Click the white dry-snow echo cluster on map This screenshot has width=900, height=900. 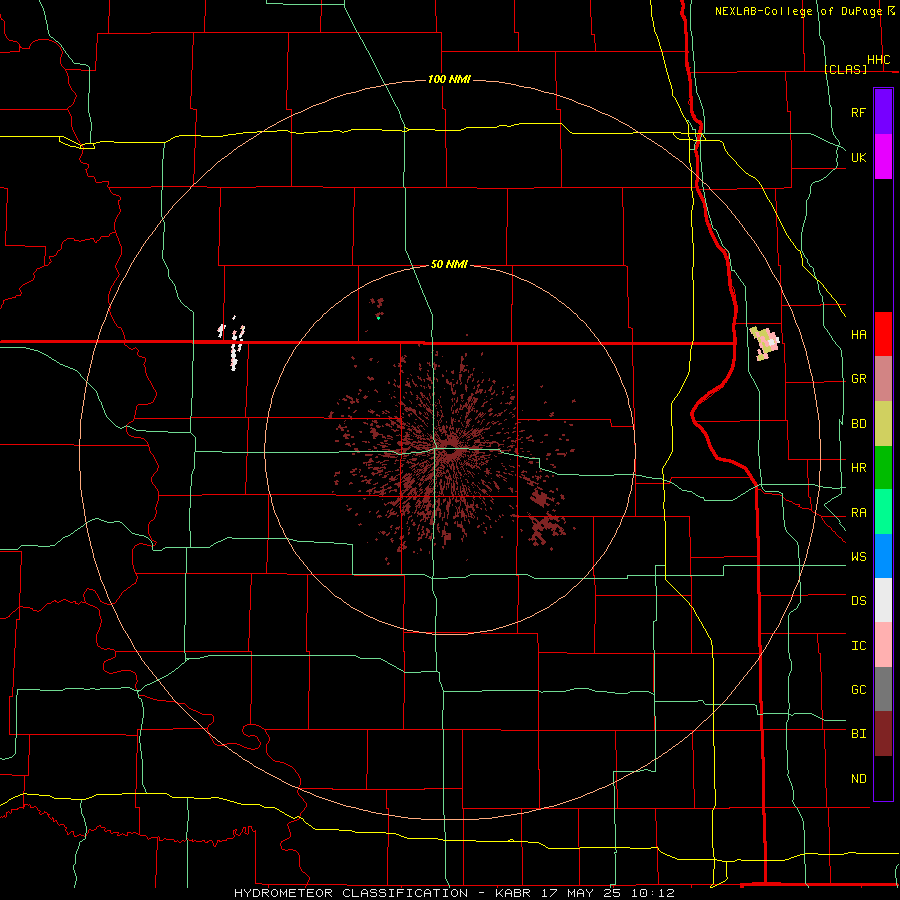click(232, 343)
